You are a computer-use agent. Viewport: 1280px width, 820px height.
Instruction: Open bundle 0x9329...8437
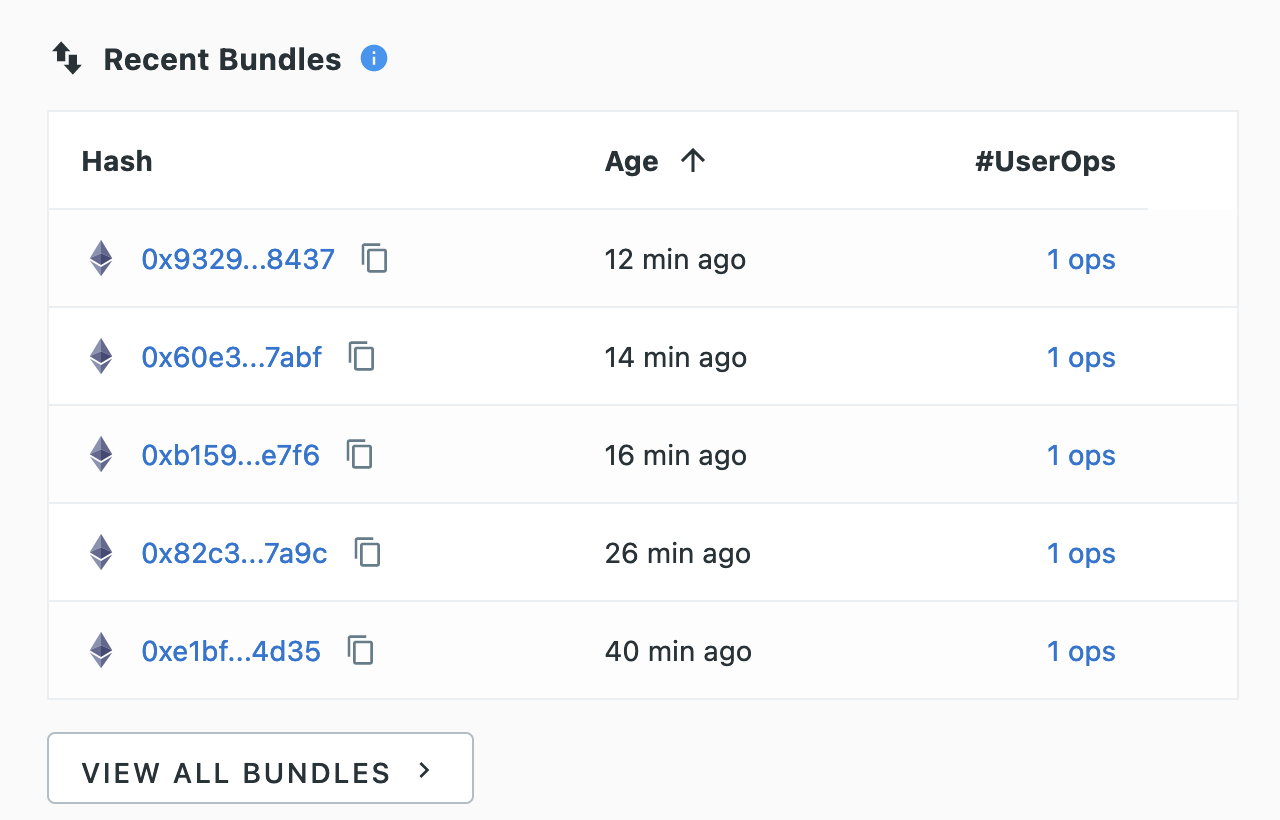click(x=237, y=258)
